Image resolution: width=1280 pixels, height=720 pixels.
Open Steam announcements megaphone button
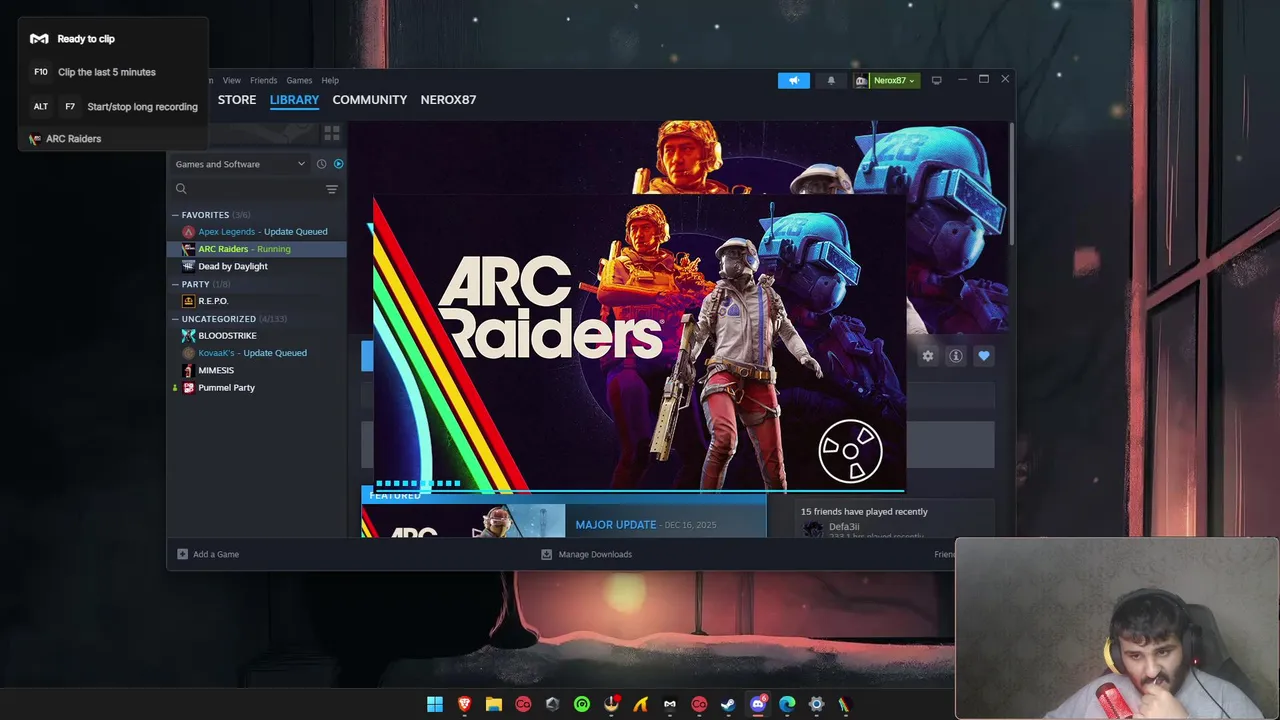pyautogui.click(x=794, y=81)
